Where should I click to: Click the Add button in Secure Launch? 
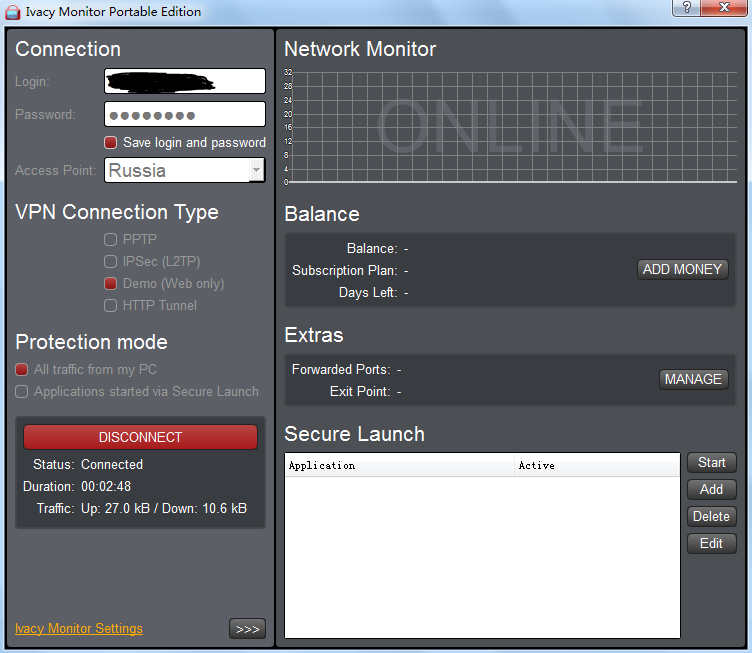[712, 490]
